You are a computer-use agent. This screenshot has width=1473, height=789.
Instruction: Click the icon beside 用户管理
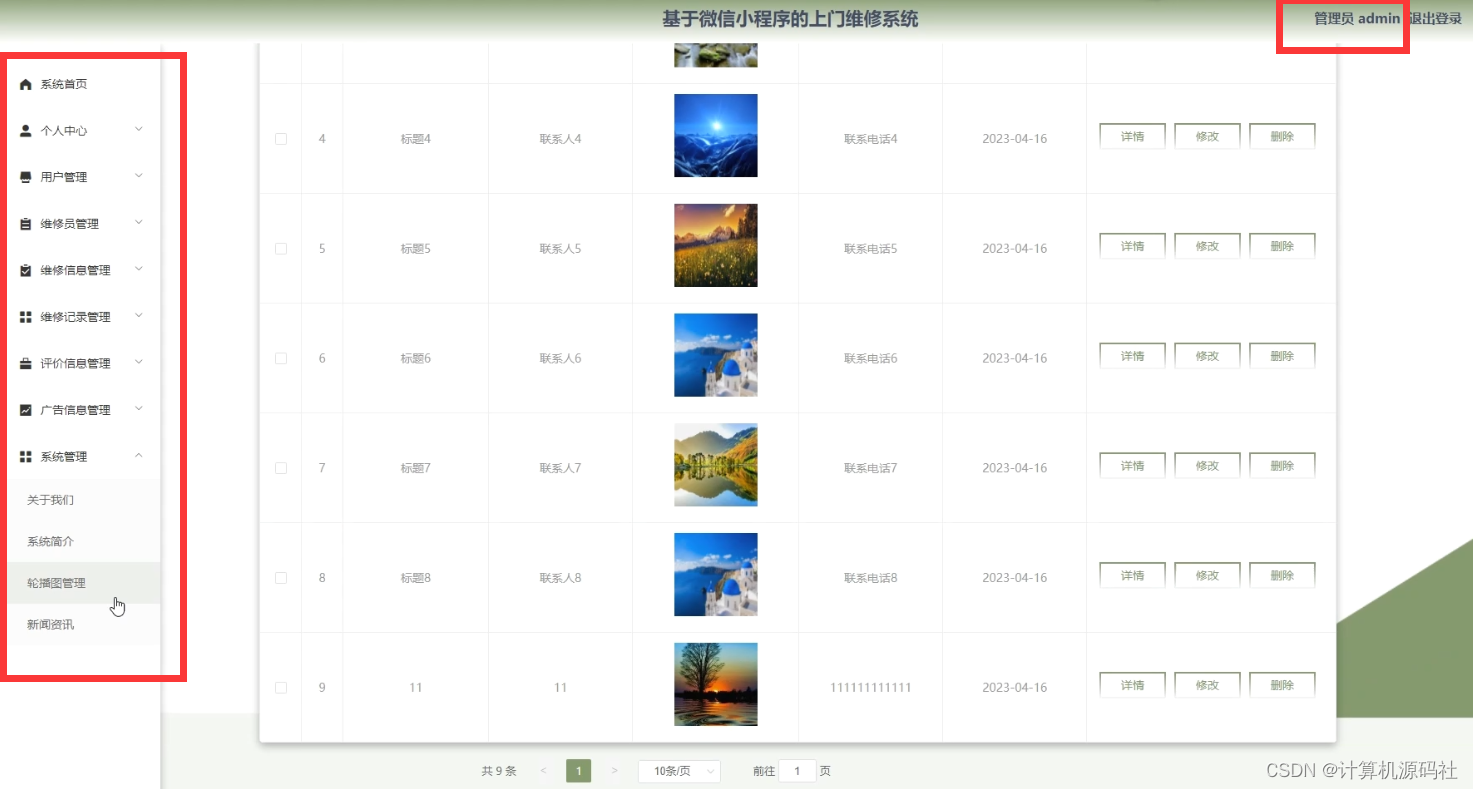click(26, 178)
